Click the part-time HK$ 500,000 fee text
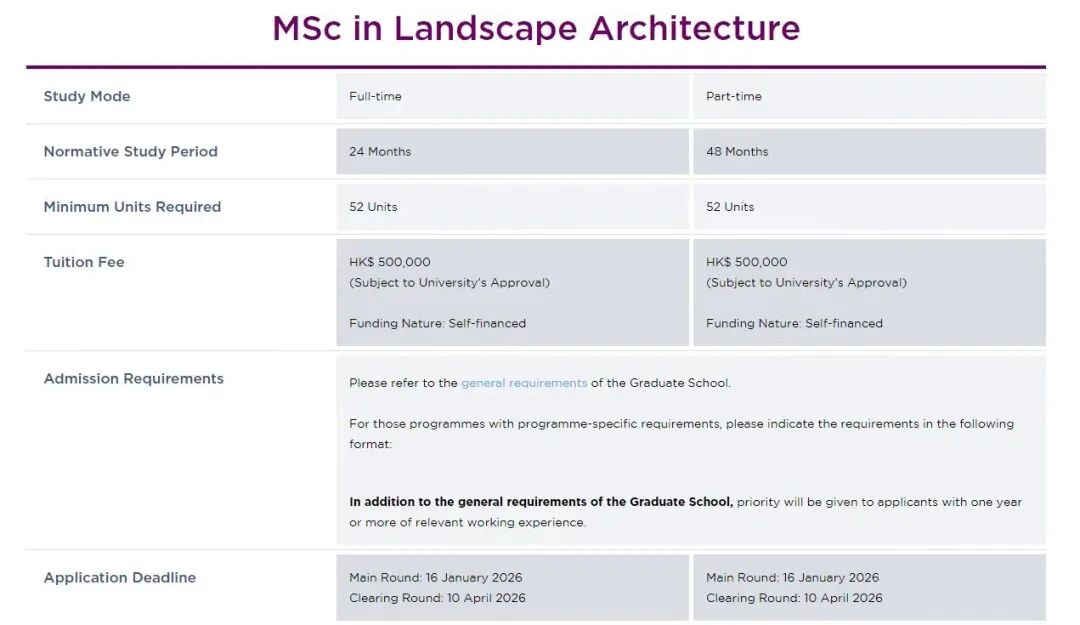This screenshot has width=1080, height=625. click(x=747, y=262)
